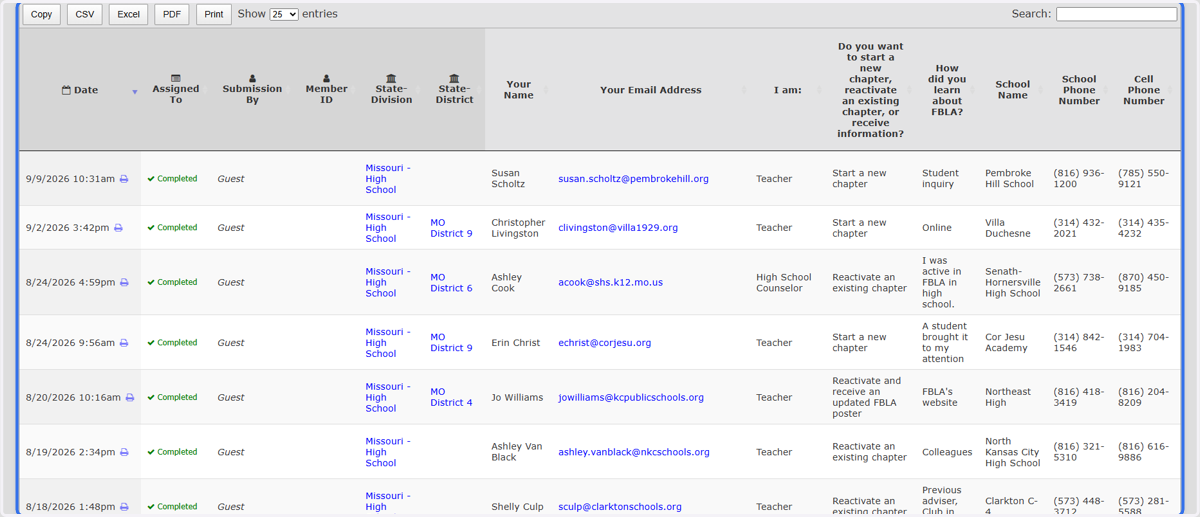Open MO District 9 link for Christopher Livingston
1200x517 pixels.
(x=451, y=228)
